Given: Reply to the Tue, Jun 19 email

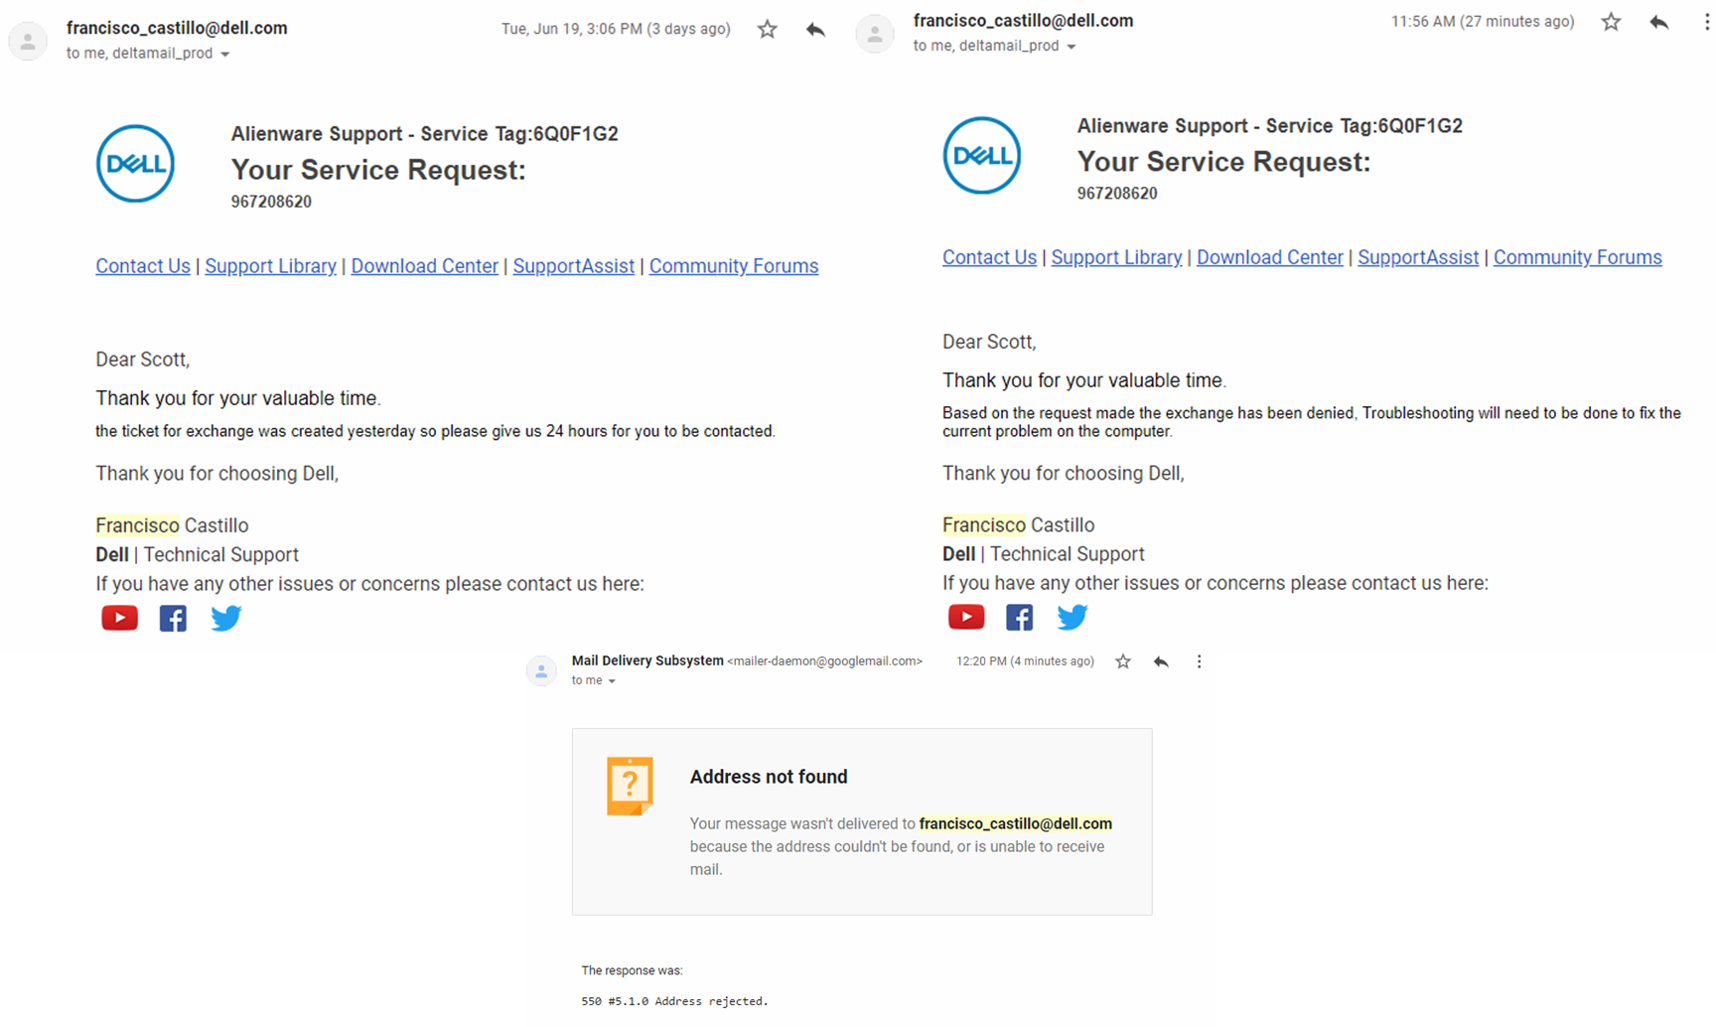Looking at the screenshot, I should click(816, 30).
